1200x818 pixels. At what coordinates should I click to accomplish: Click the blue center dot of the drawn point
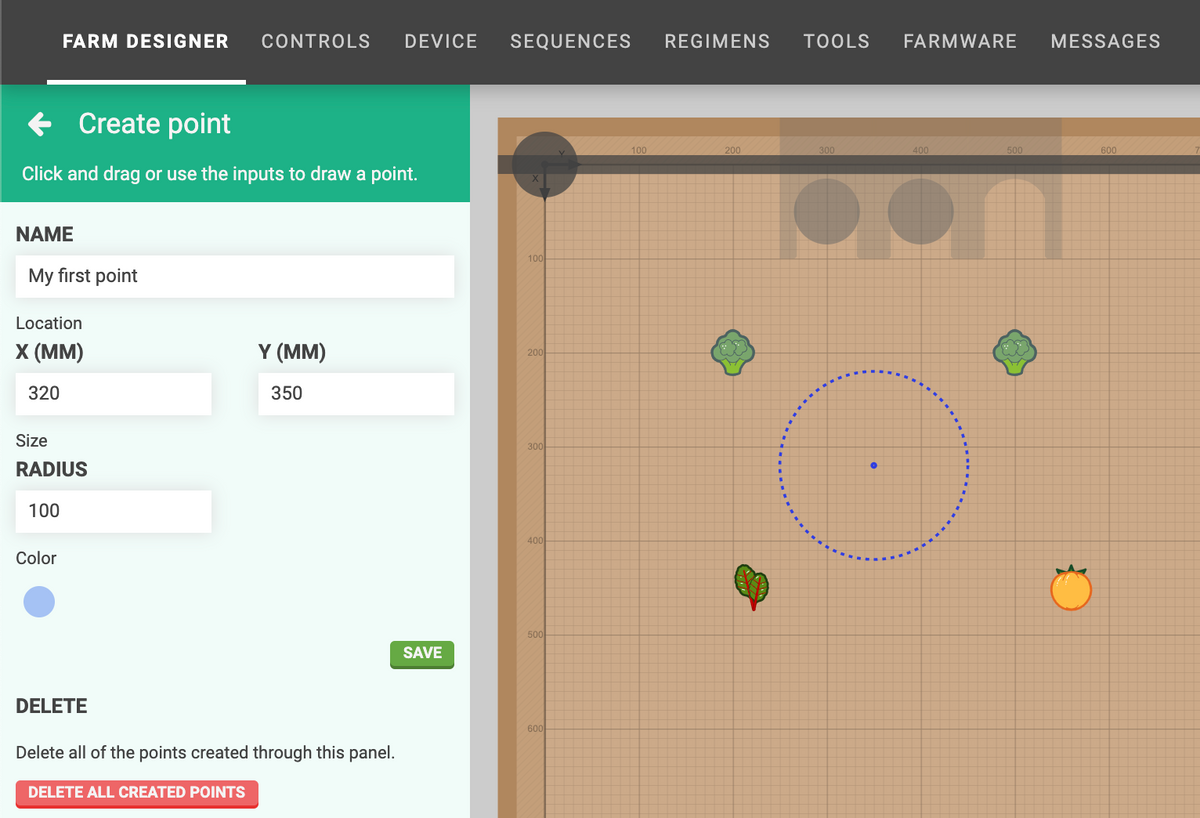point(874,465)
